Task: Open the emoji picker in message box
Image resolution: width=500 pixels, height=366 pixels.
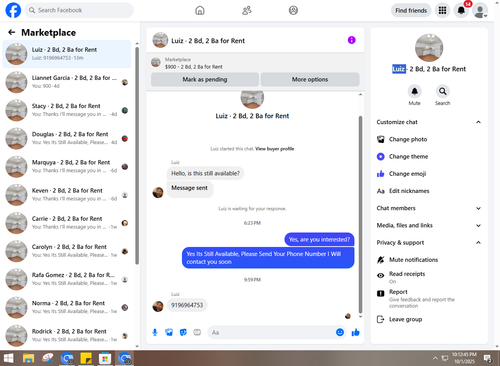Action: point(340,332)
